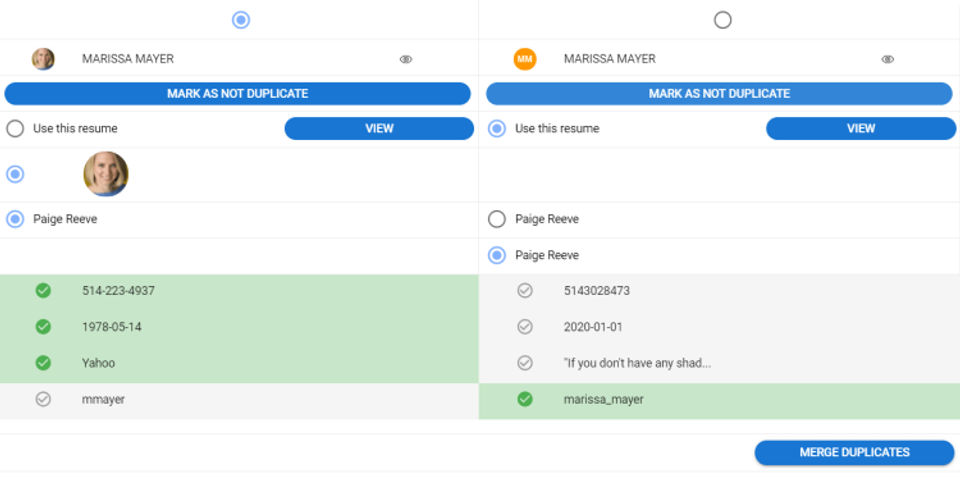Choose the left candidate's top master radio button

tap(241, 20)
